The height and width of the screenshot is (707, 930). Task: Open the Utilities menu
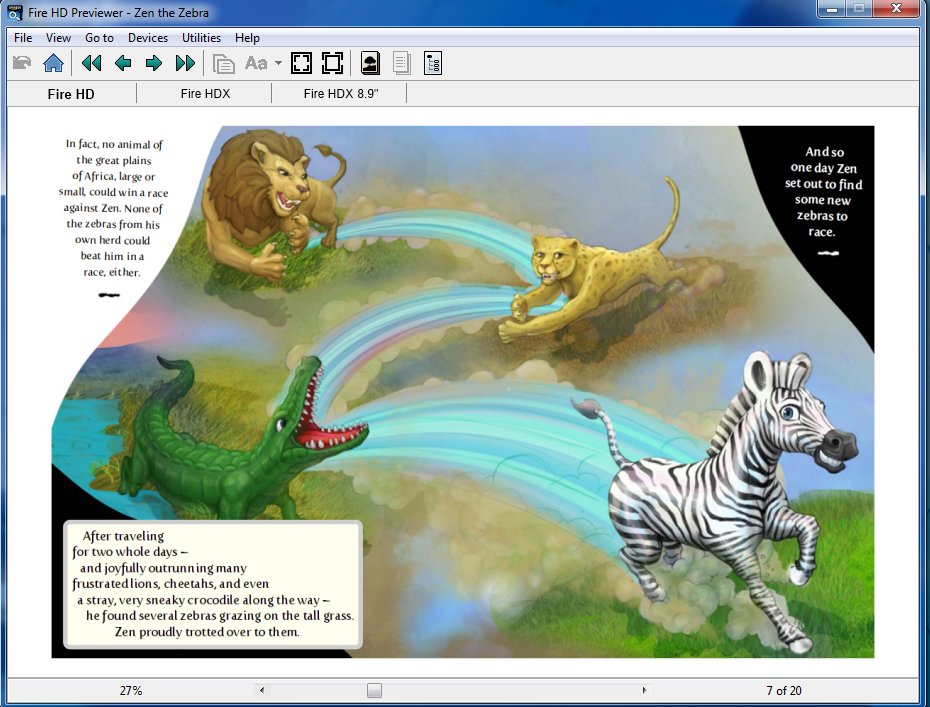201,38
